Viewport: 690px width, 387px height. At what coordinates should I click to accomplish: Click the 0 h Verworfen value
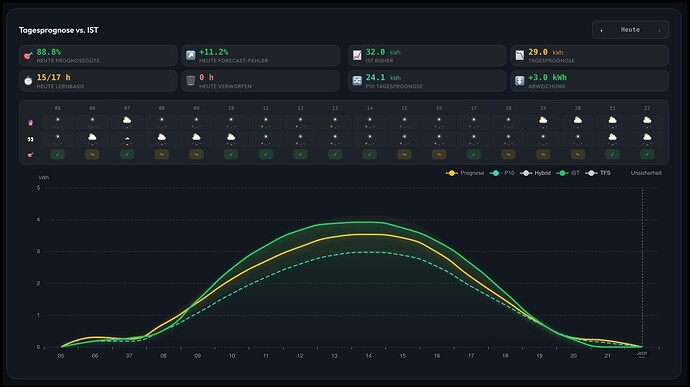[206, 77]
